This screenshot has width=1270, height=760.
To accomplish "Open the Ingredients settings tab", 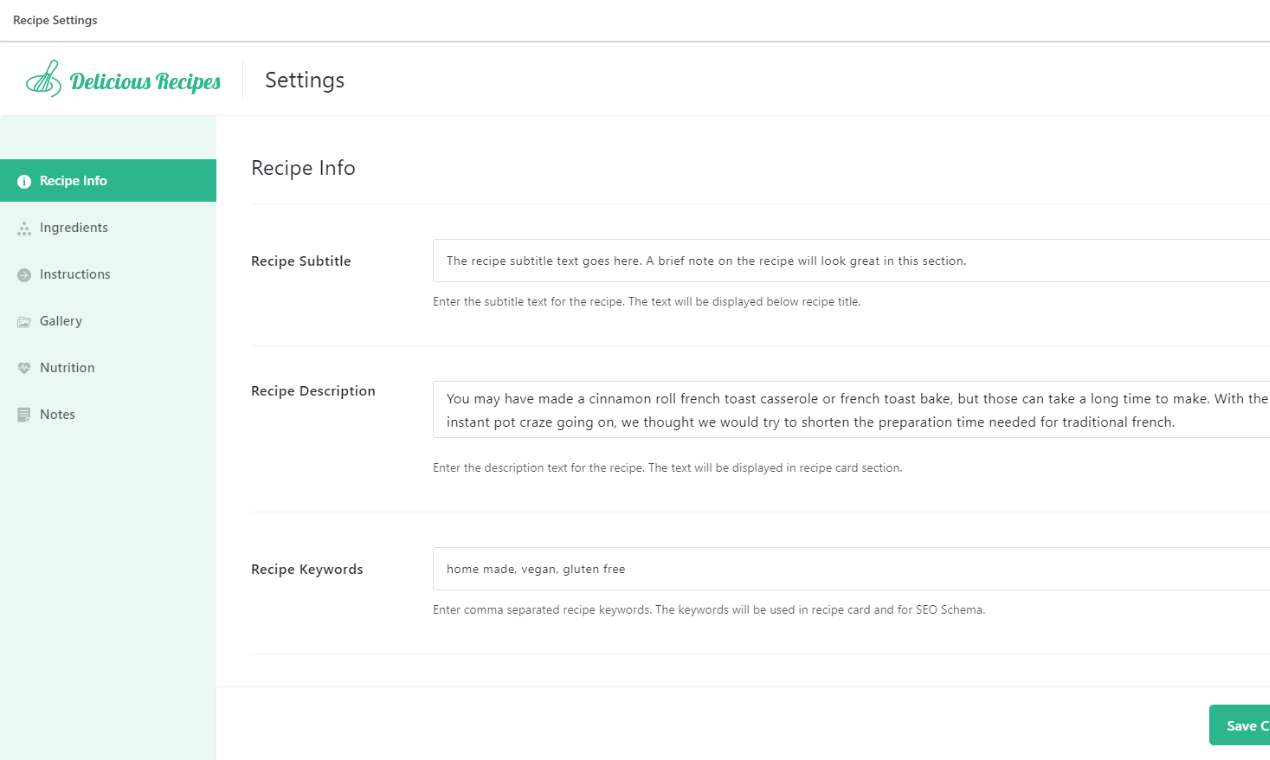I will coord(108,228).
